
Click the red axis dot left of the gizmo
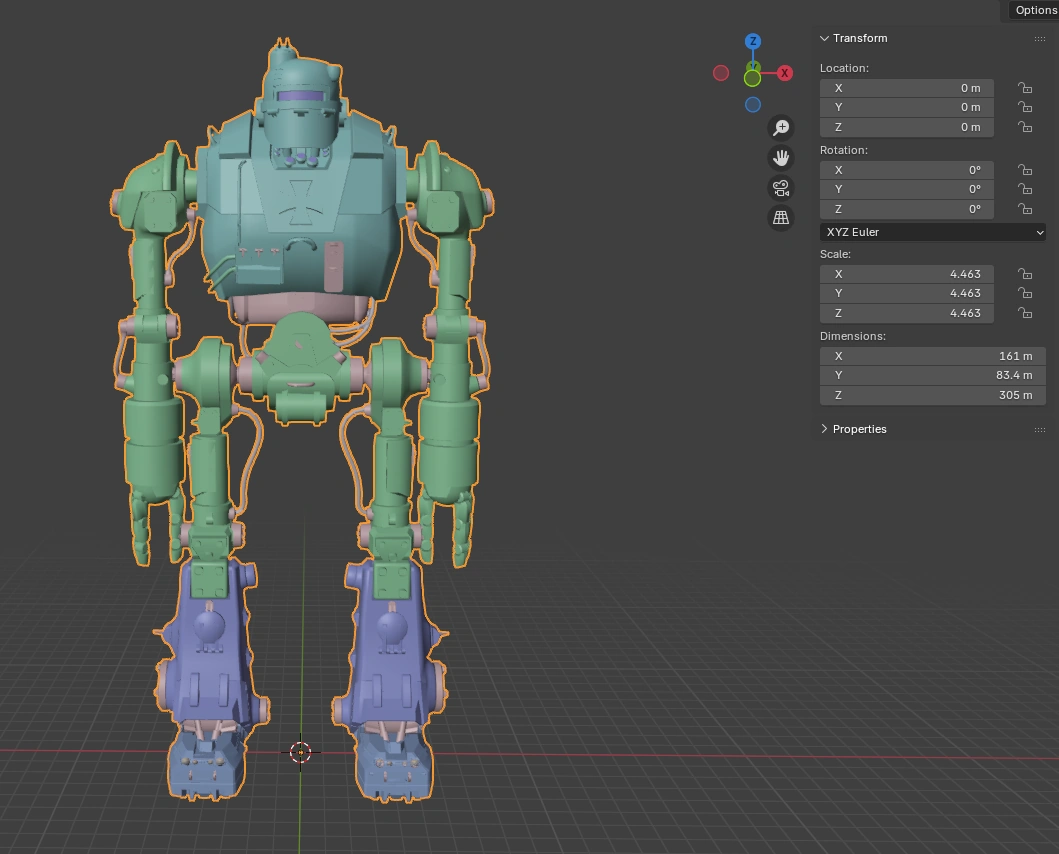720,72
